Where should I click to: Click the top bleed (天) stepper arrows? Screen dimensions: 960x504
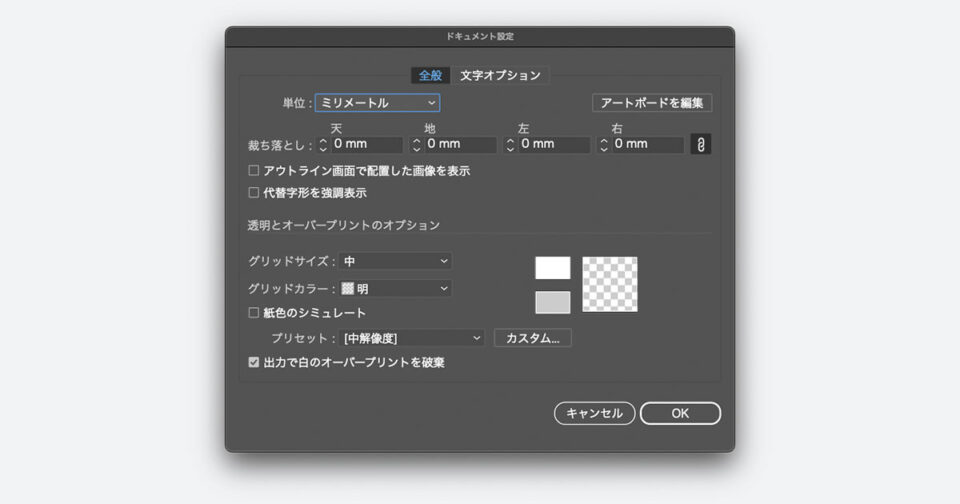323,145
